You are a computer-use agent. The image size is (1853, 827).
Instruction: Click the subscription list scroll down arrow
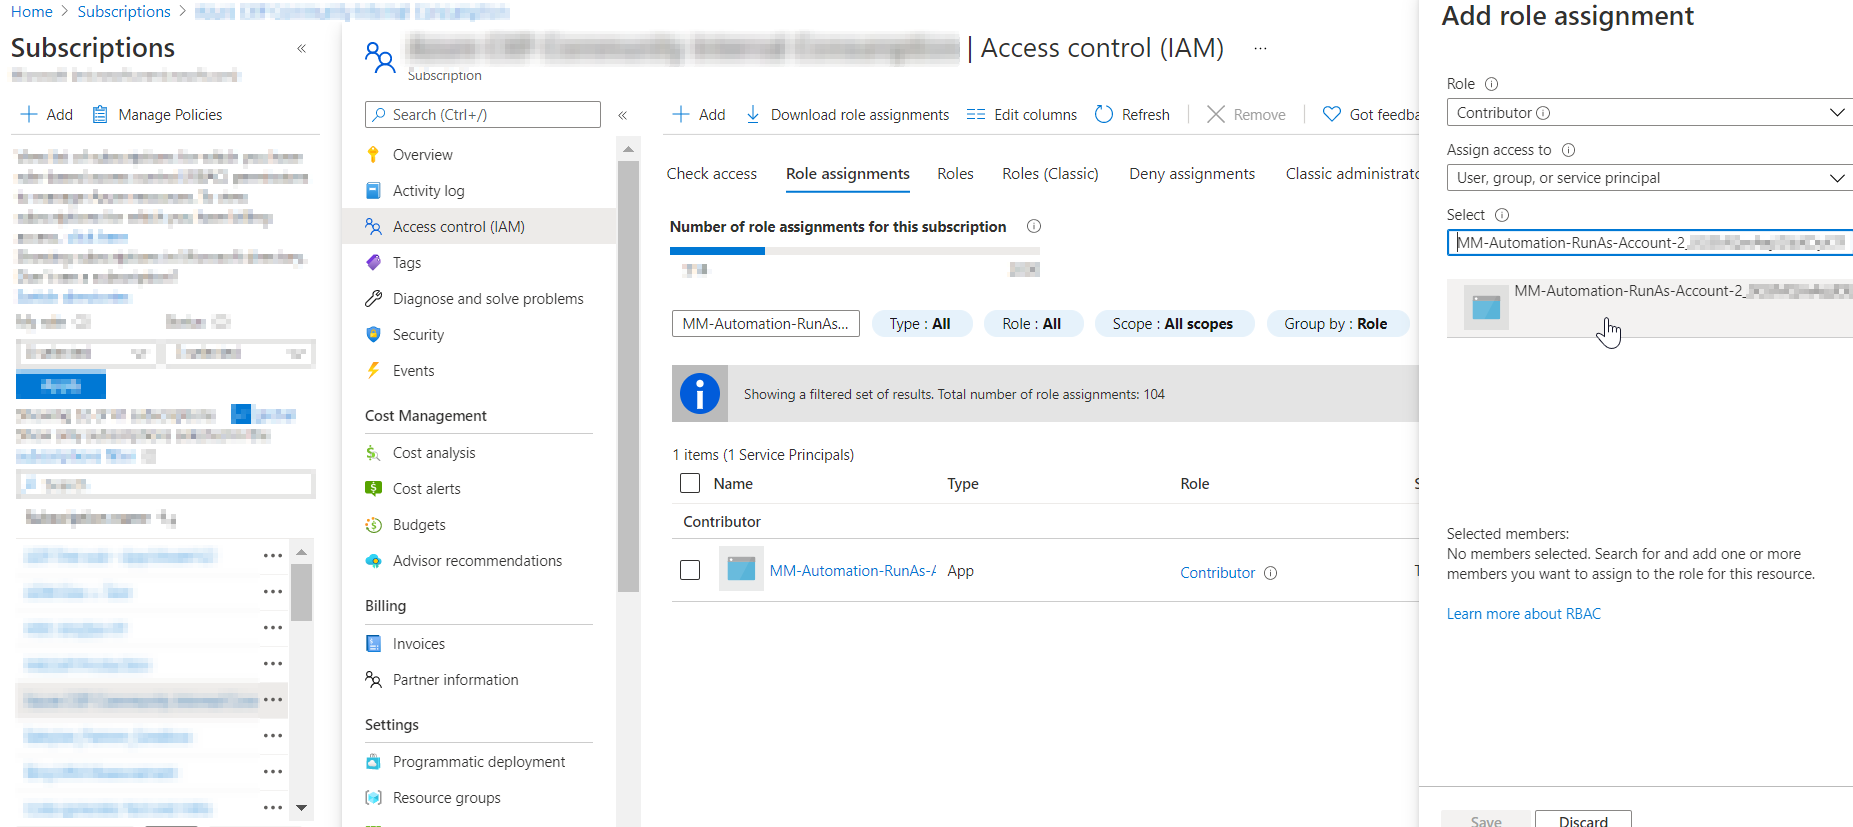click(x=301, y=808)
